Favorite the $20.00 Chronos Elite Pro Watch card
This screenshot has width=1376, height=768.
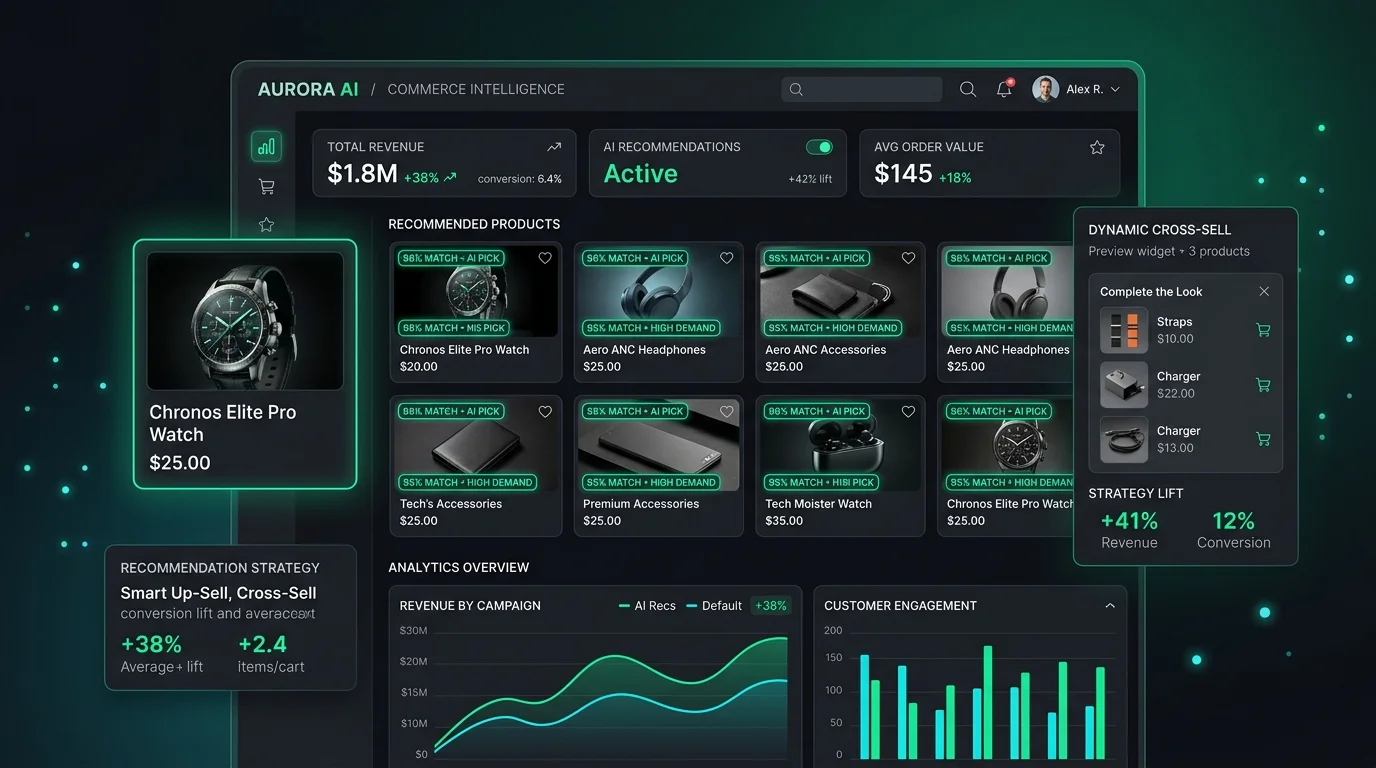(545, 258)
